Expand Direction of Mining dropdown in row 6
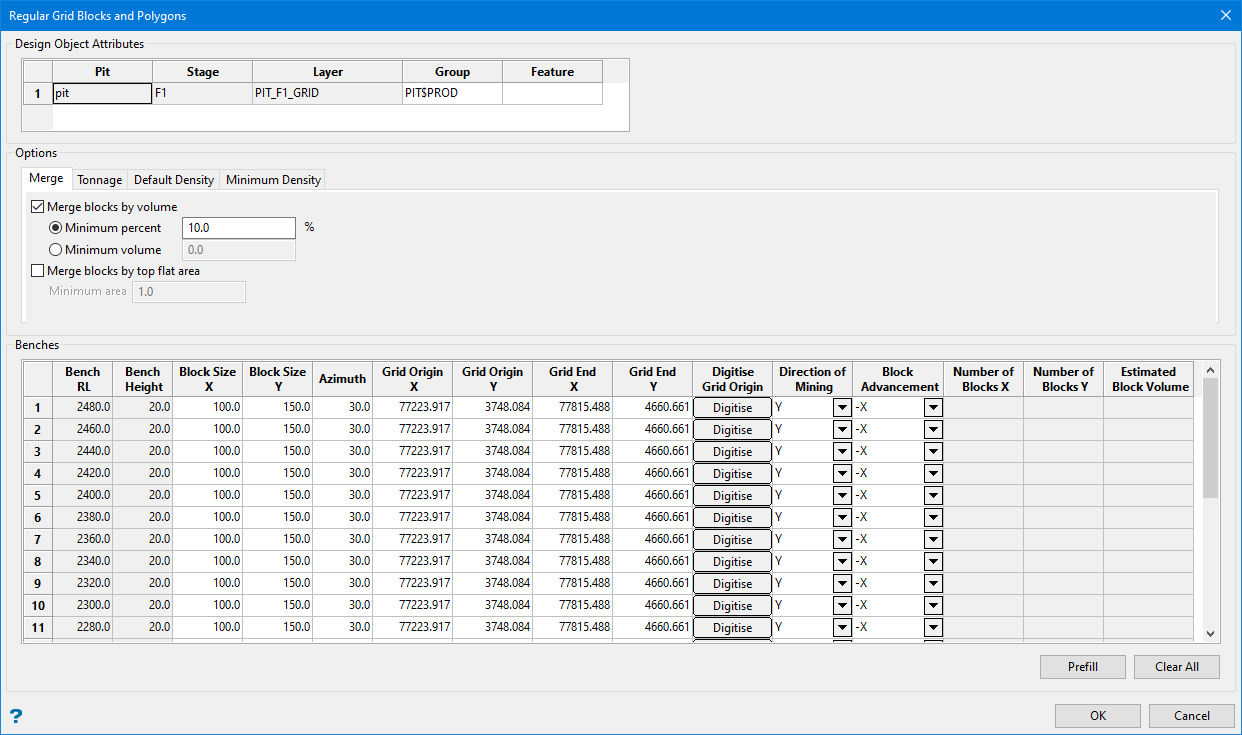1242x735 pixels. pyautogui.click(x=842, y=518)
